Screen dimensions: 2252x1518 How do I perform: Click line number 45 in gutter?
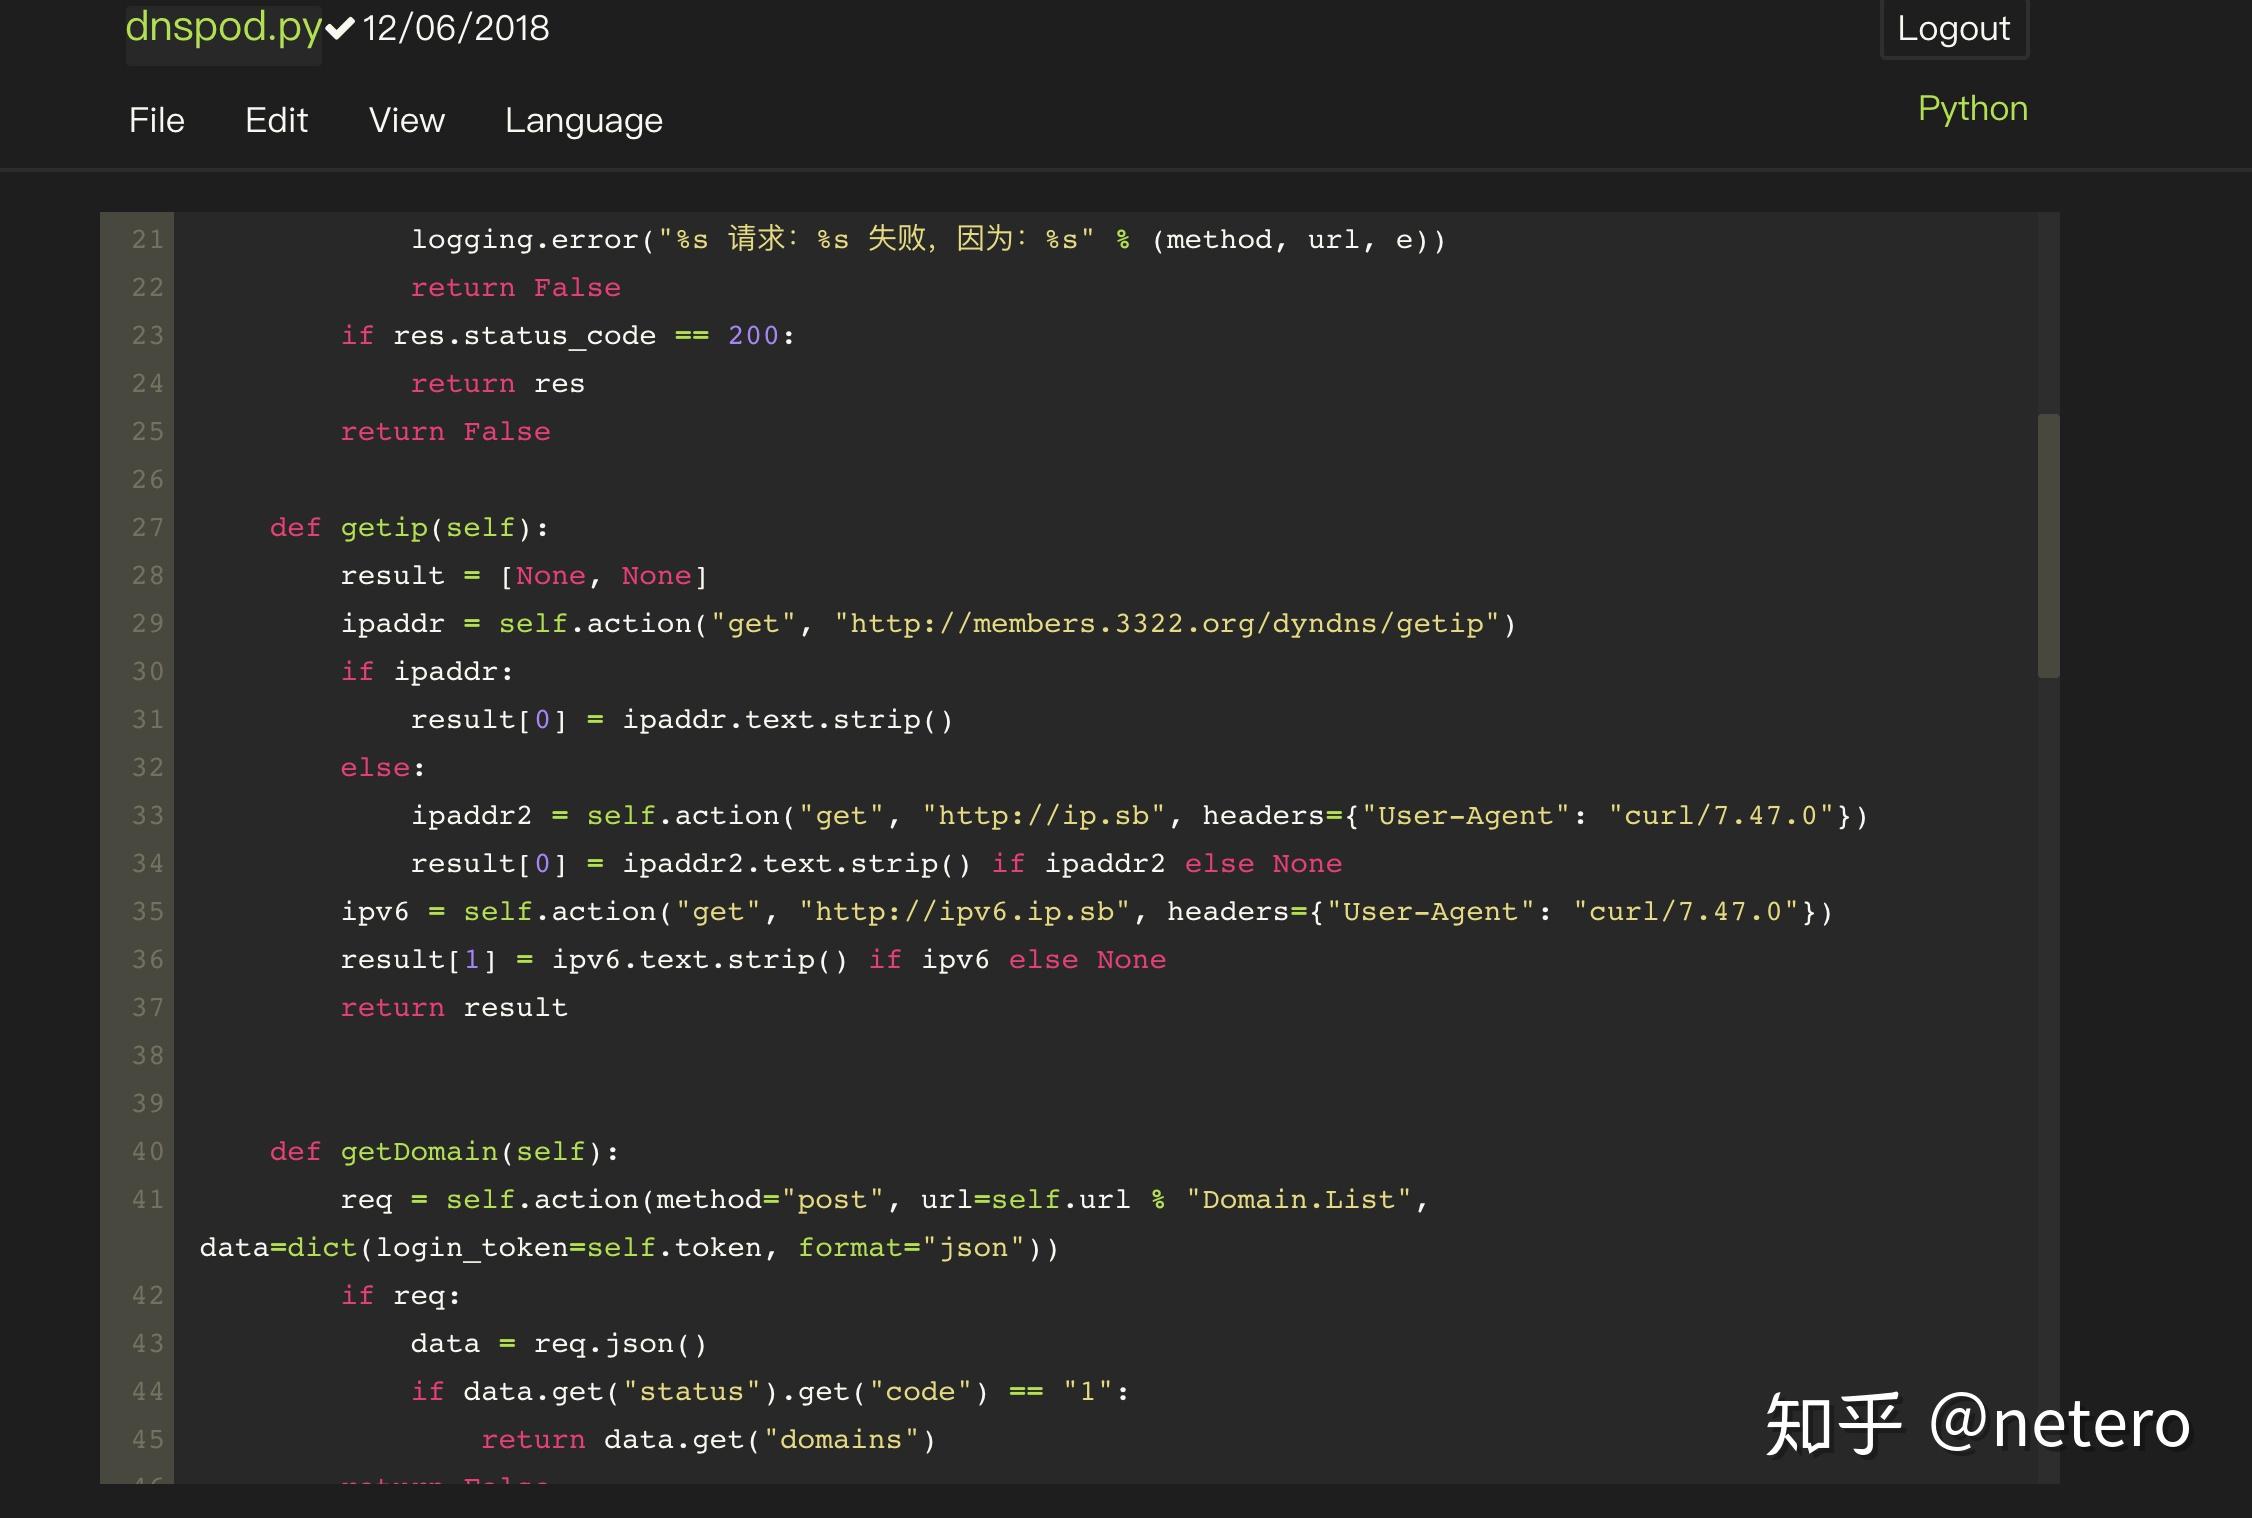[148, 1440]
